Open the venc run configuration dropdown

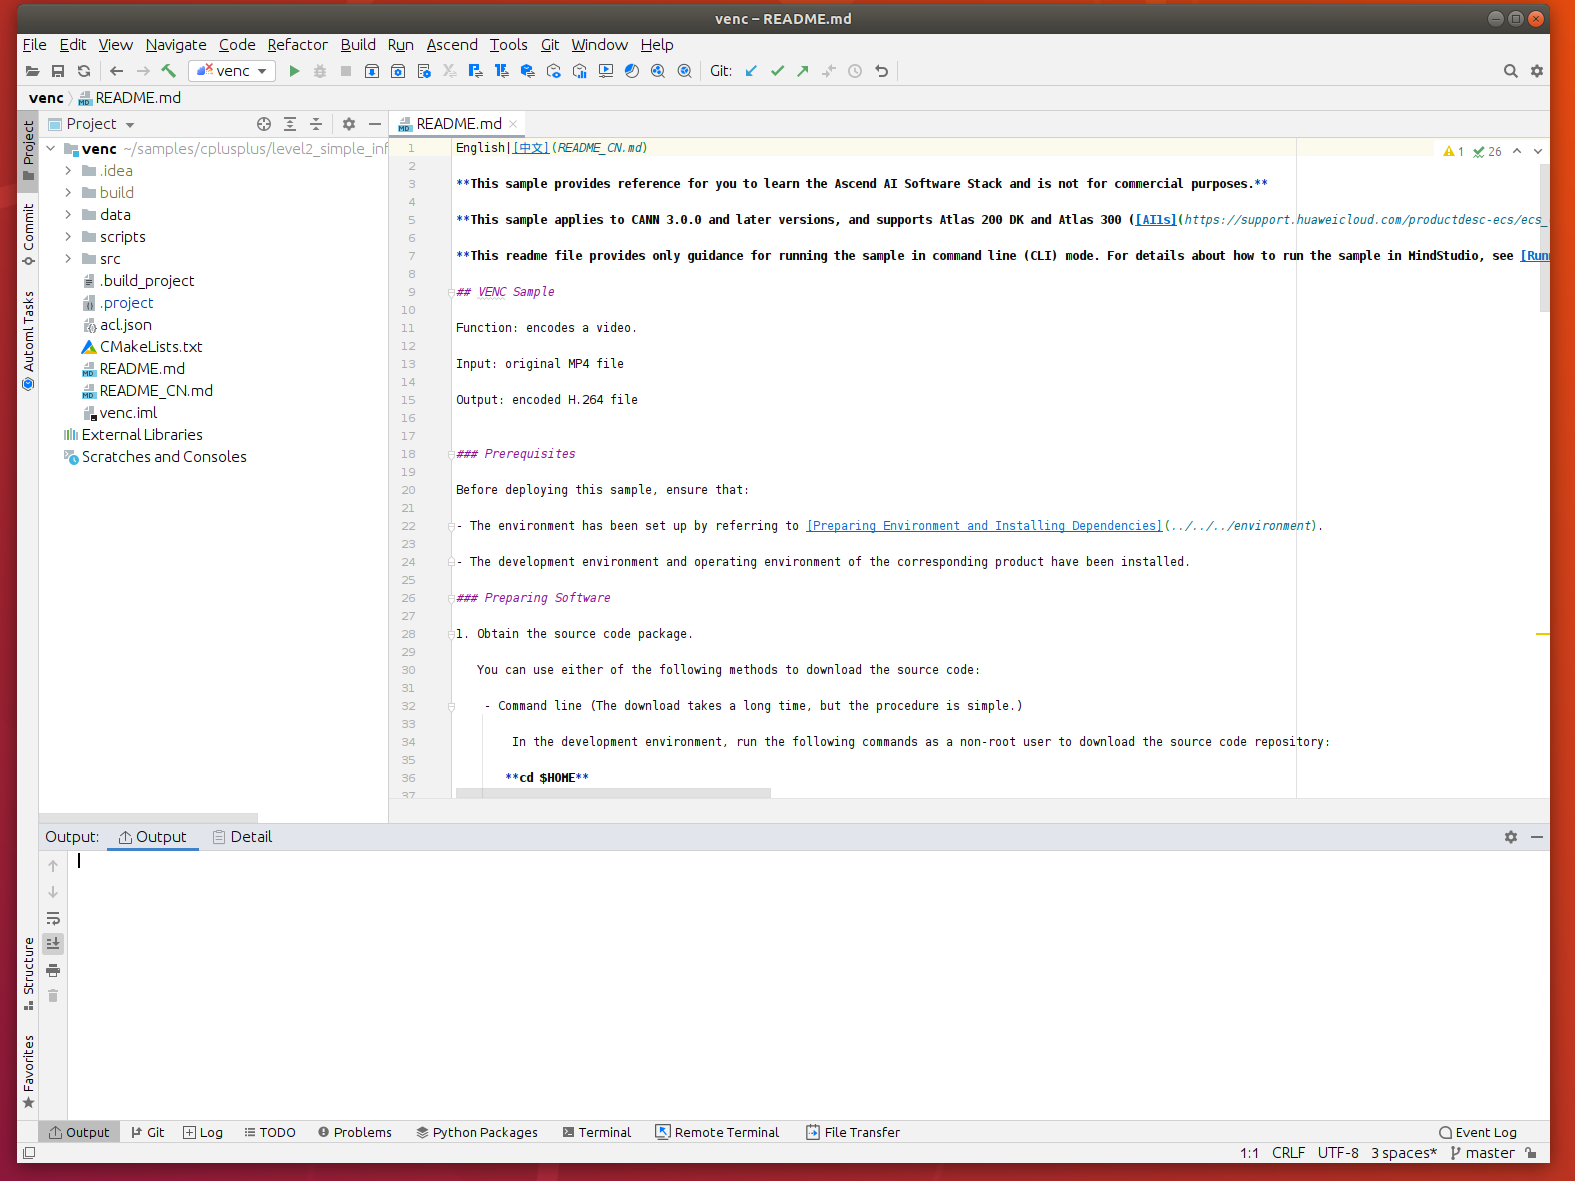coord(232,71)
